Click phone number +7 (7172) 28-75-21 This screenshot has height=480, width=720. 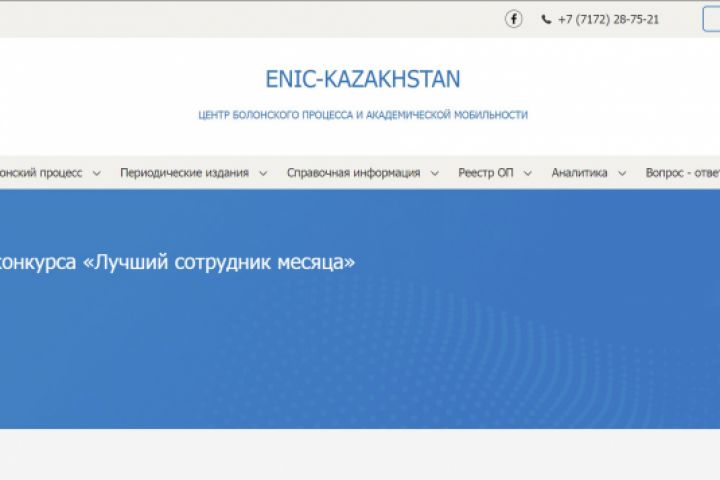coord(608,19)
